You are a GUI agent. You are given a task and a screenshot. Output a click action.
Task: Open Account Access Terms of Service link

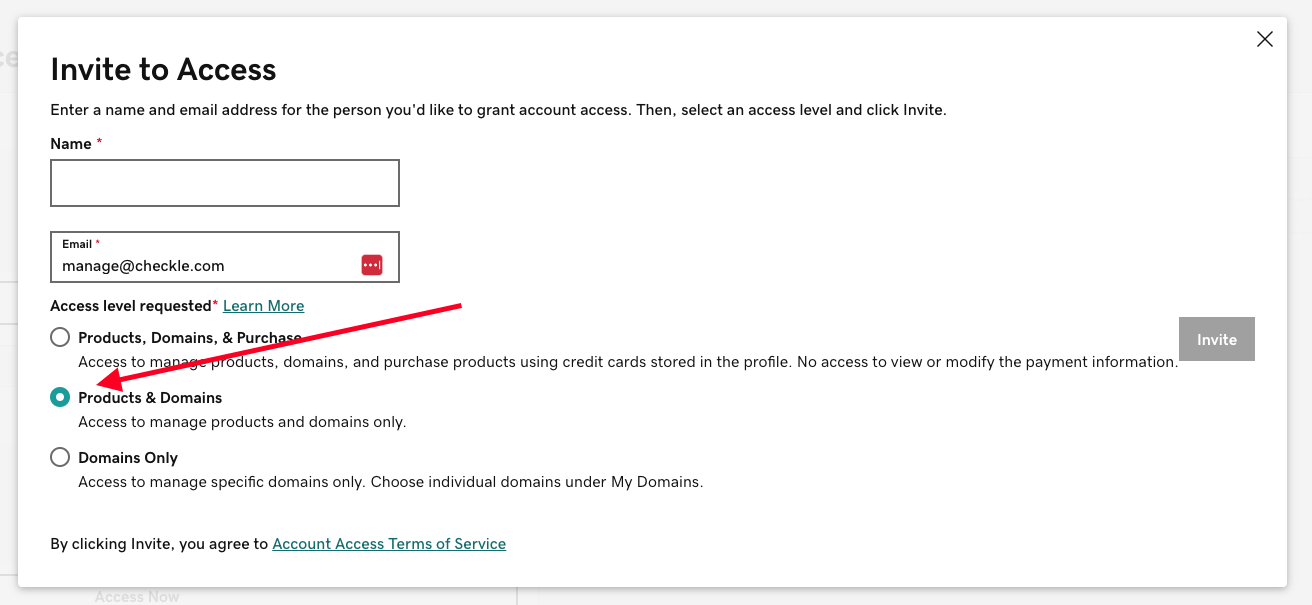(x=389, y=544)
